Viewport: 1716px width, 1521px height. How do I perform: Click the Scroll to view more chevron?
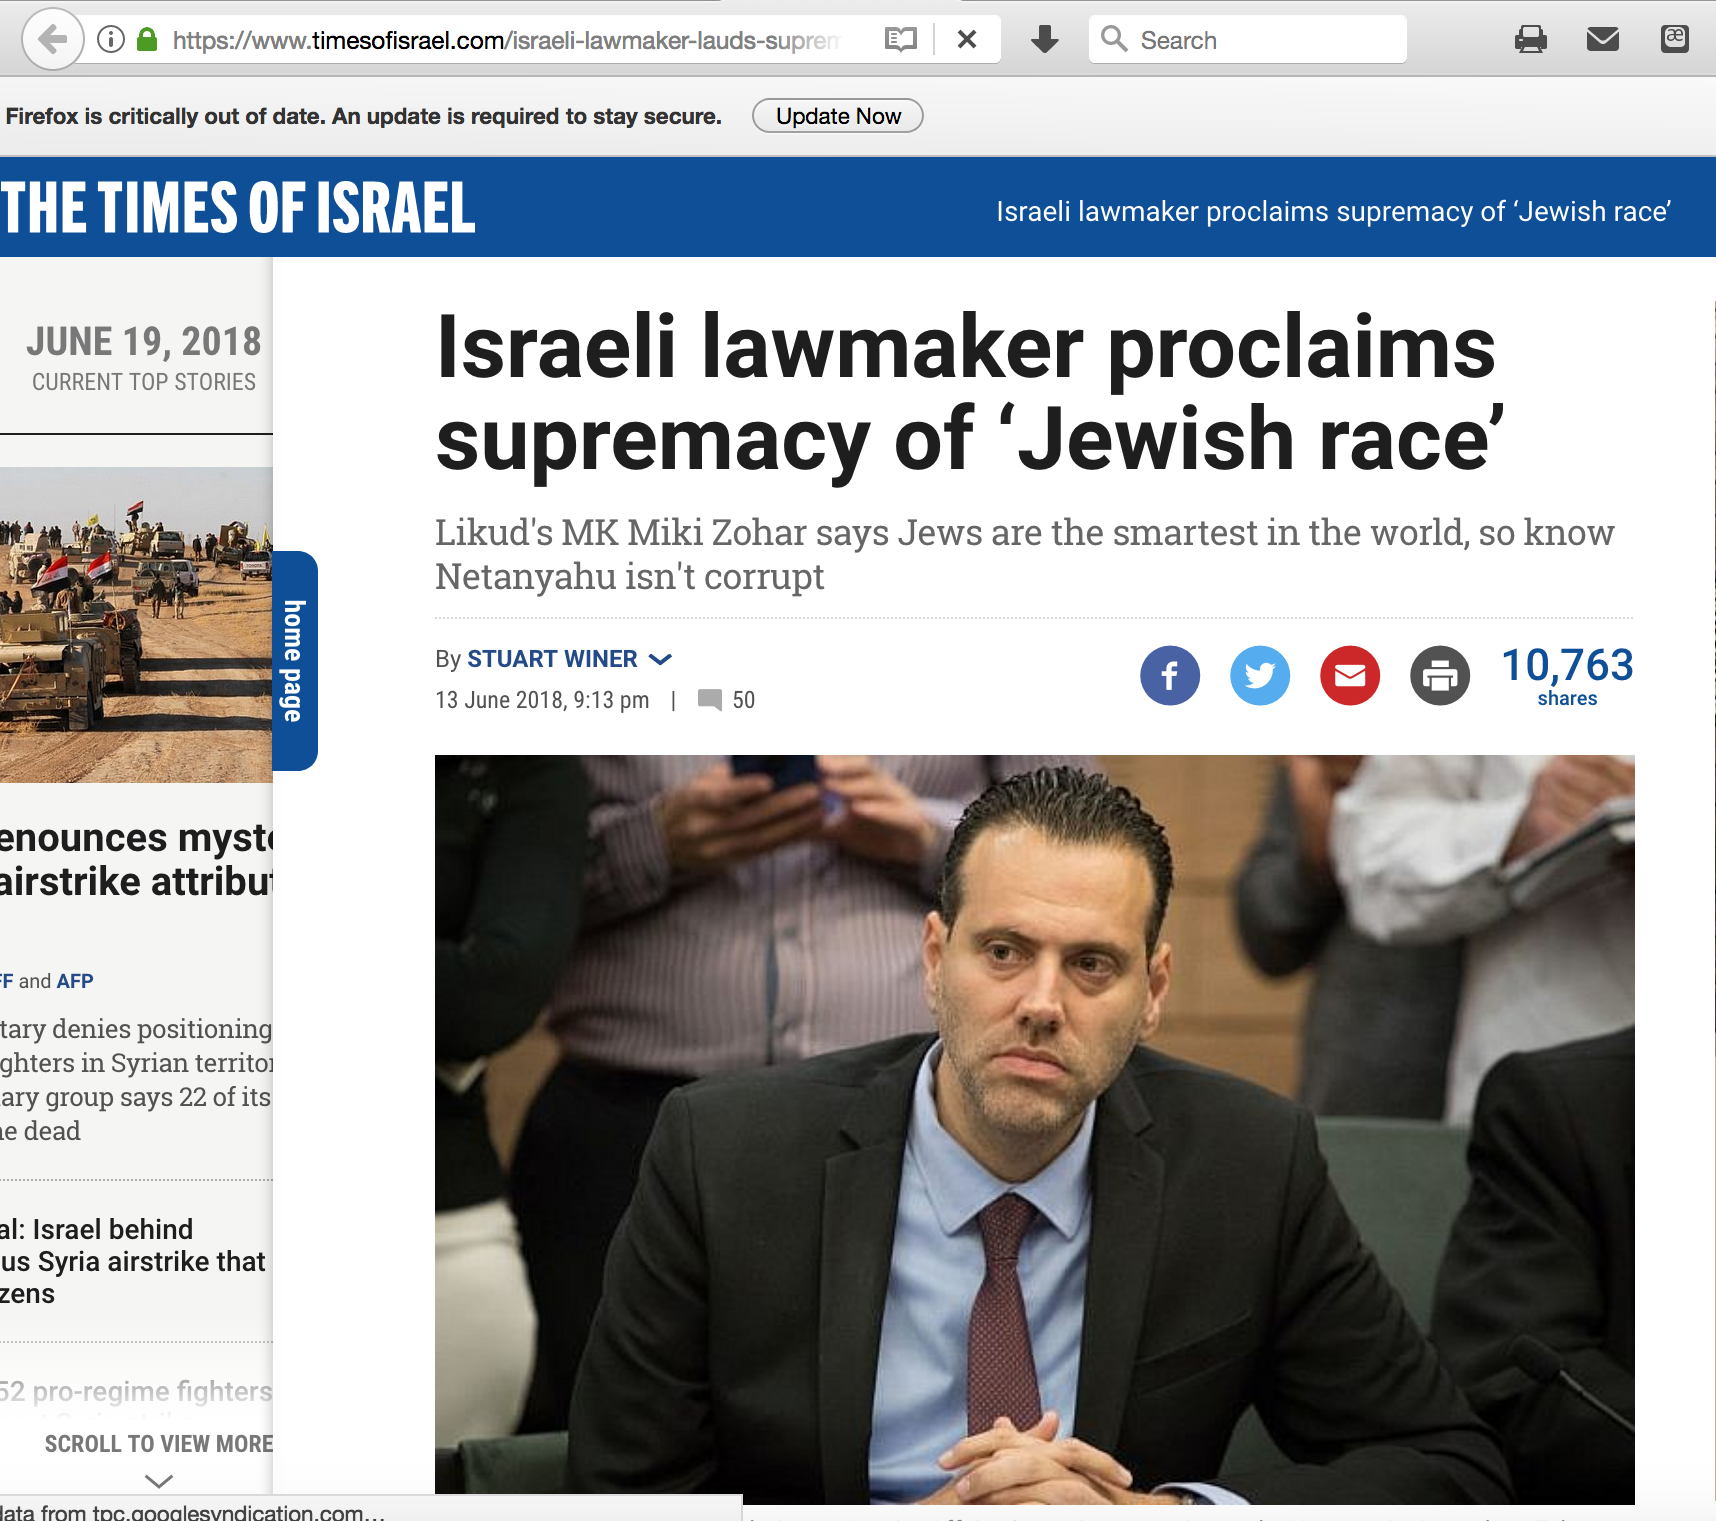pos(159,1480)
